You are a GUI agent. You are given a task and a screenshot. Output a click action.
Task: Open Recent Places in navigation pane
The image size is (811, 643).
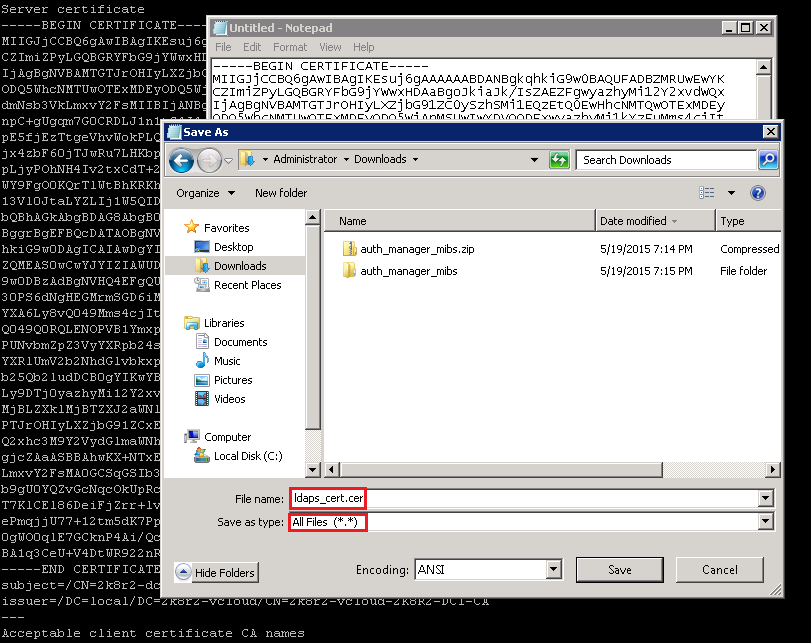click(x=247, y=285)
